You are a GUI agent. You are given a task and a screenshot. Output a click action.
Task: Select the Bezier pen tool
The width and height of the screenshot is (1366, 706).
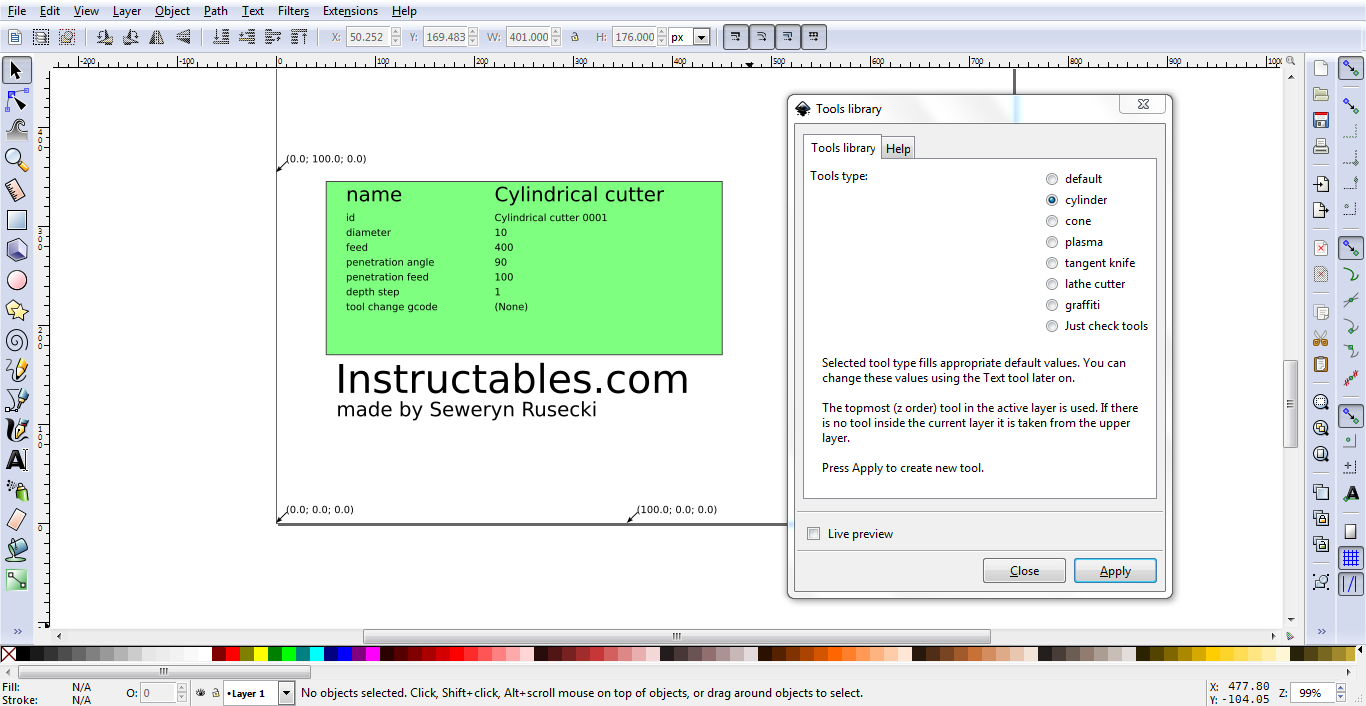pos(16,400)
